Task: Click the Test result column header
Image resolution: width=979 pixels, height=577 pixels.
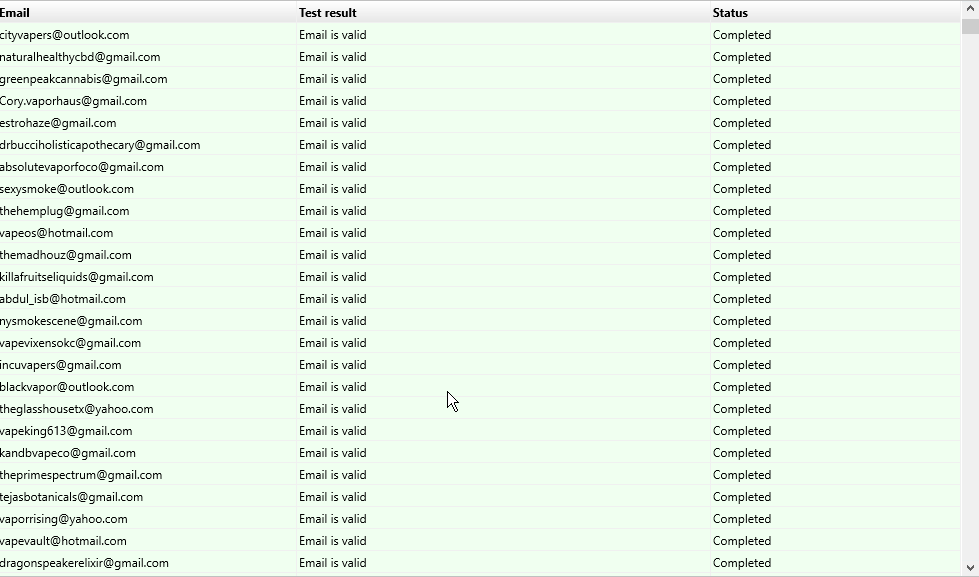Action: [327, 13]
